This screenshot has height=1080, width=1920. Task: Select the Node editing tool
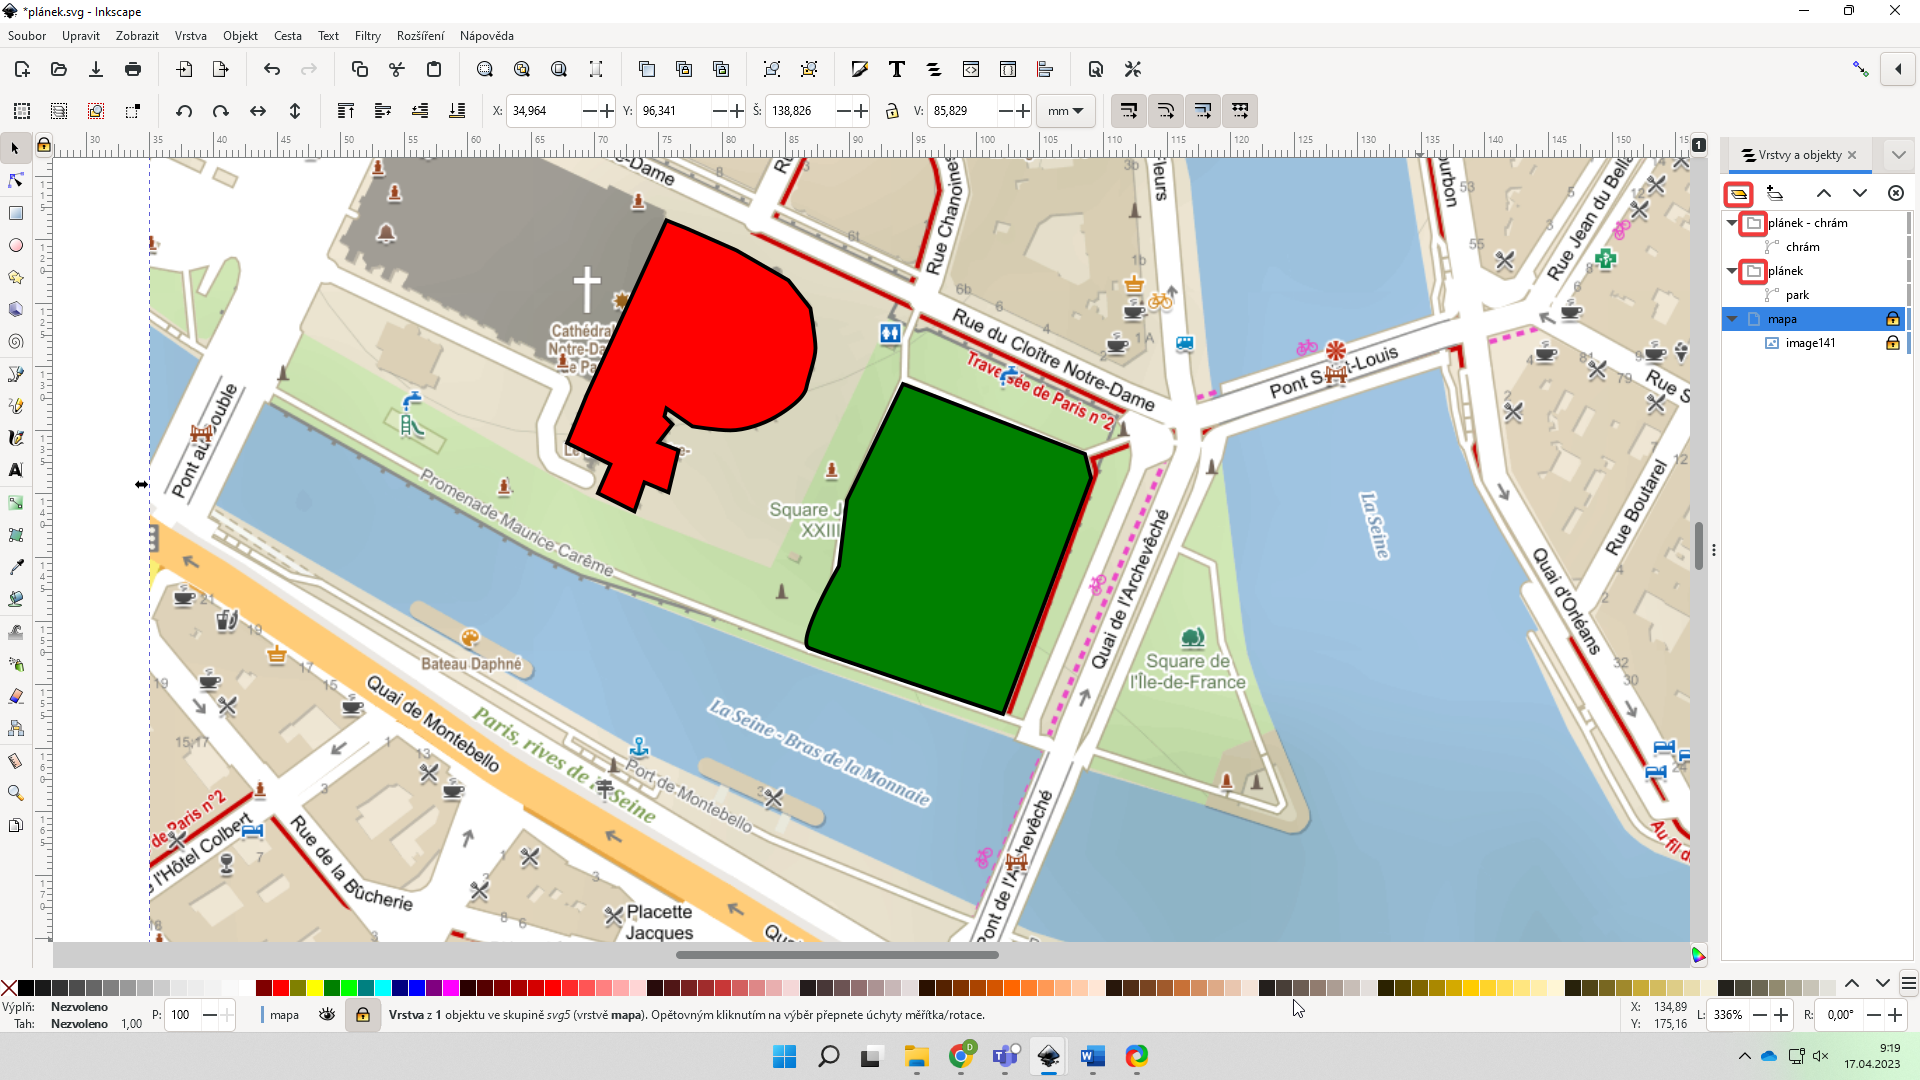pyautogui.click(x=15, y=180)
